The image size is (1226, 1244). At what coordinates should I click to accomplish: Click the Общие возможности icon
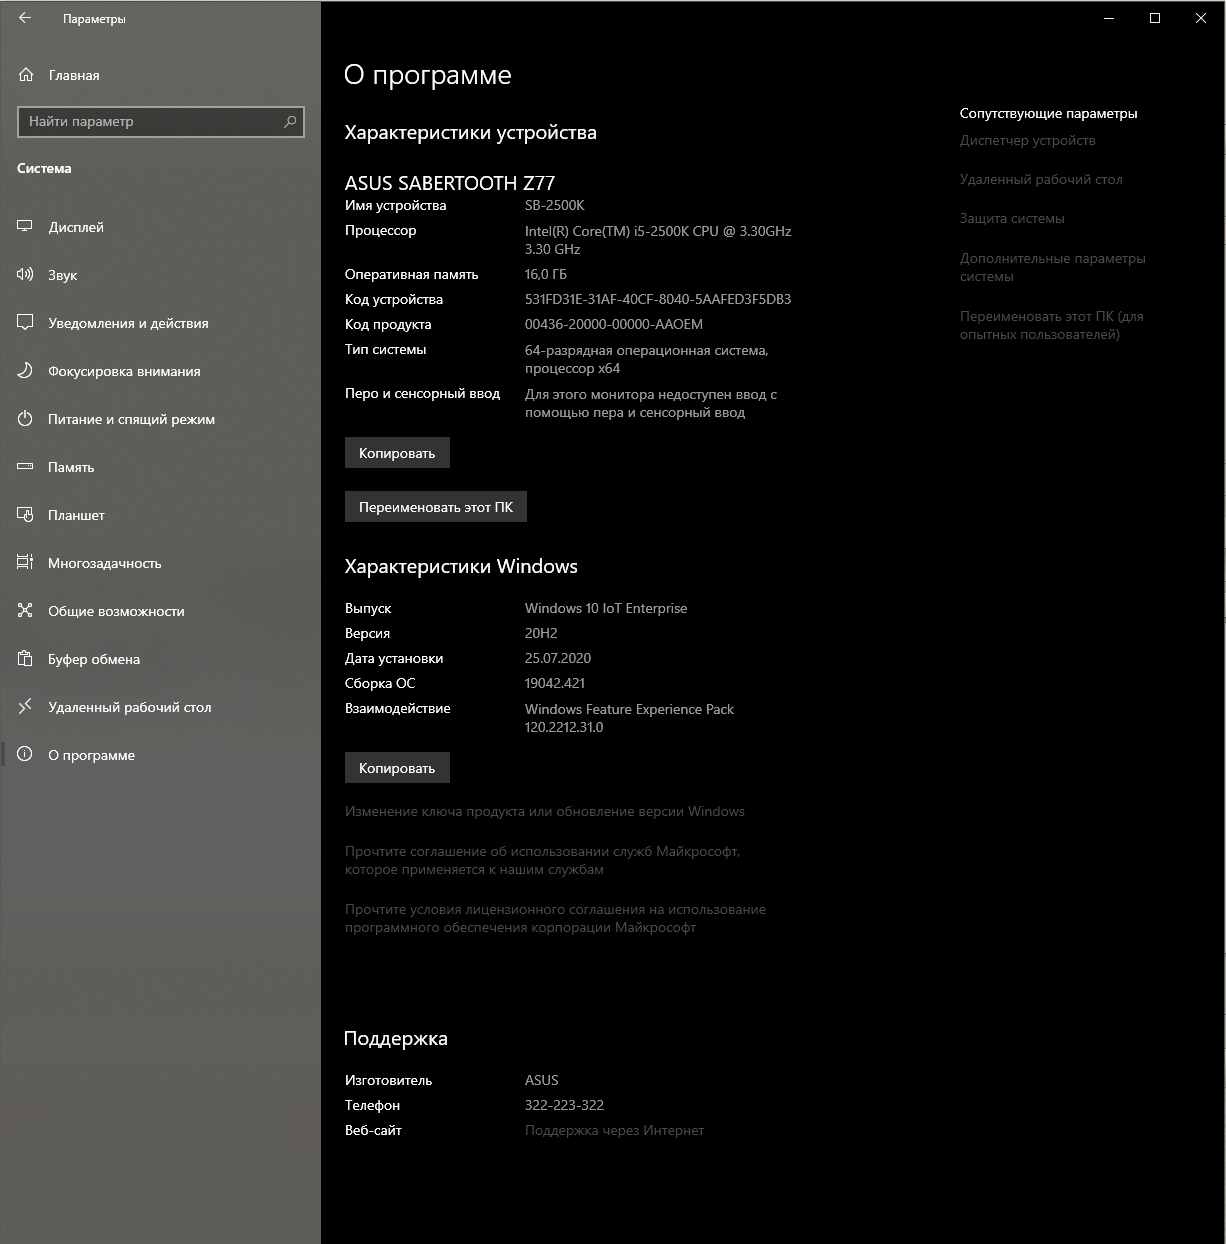(26, 611)
